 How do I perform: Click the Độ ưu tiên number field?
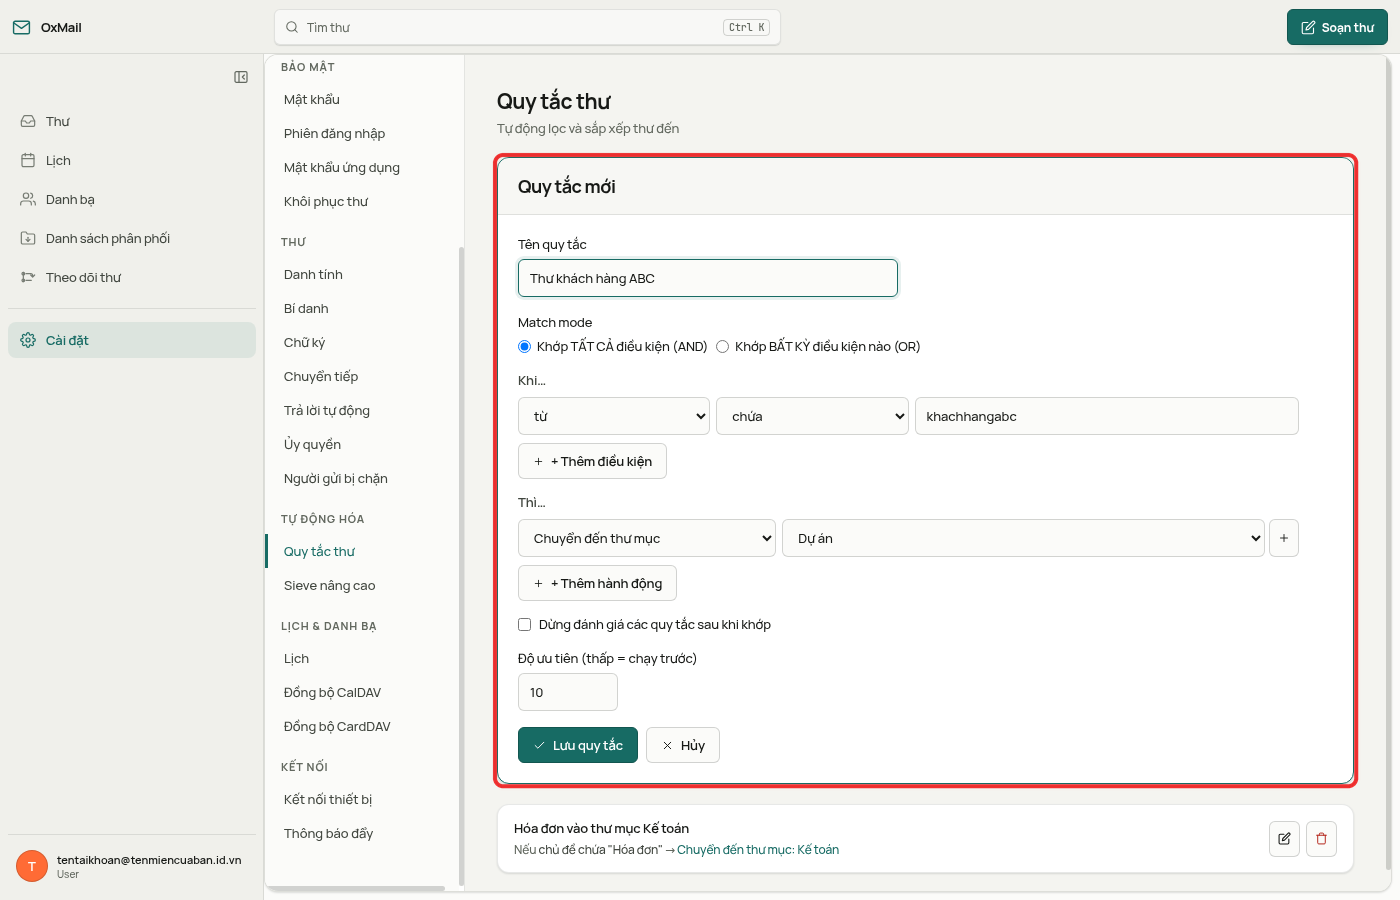tap(568, 692)
